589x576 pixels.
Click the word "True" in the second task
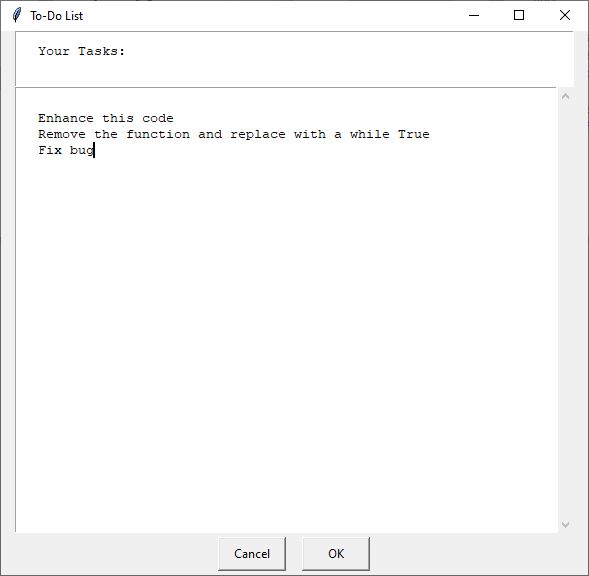coord(414,134)
